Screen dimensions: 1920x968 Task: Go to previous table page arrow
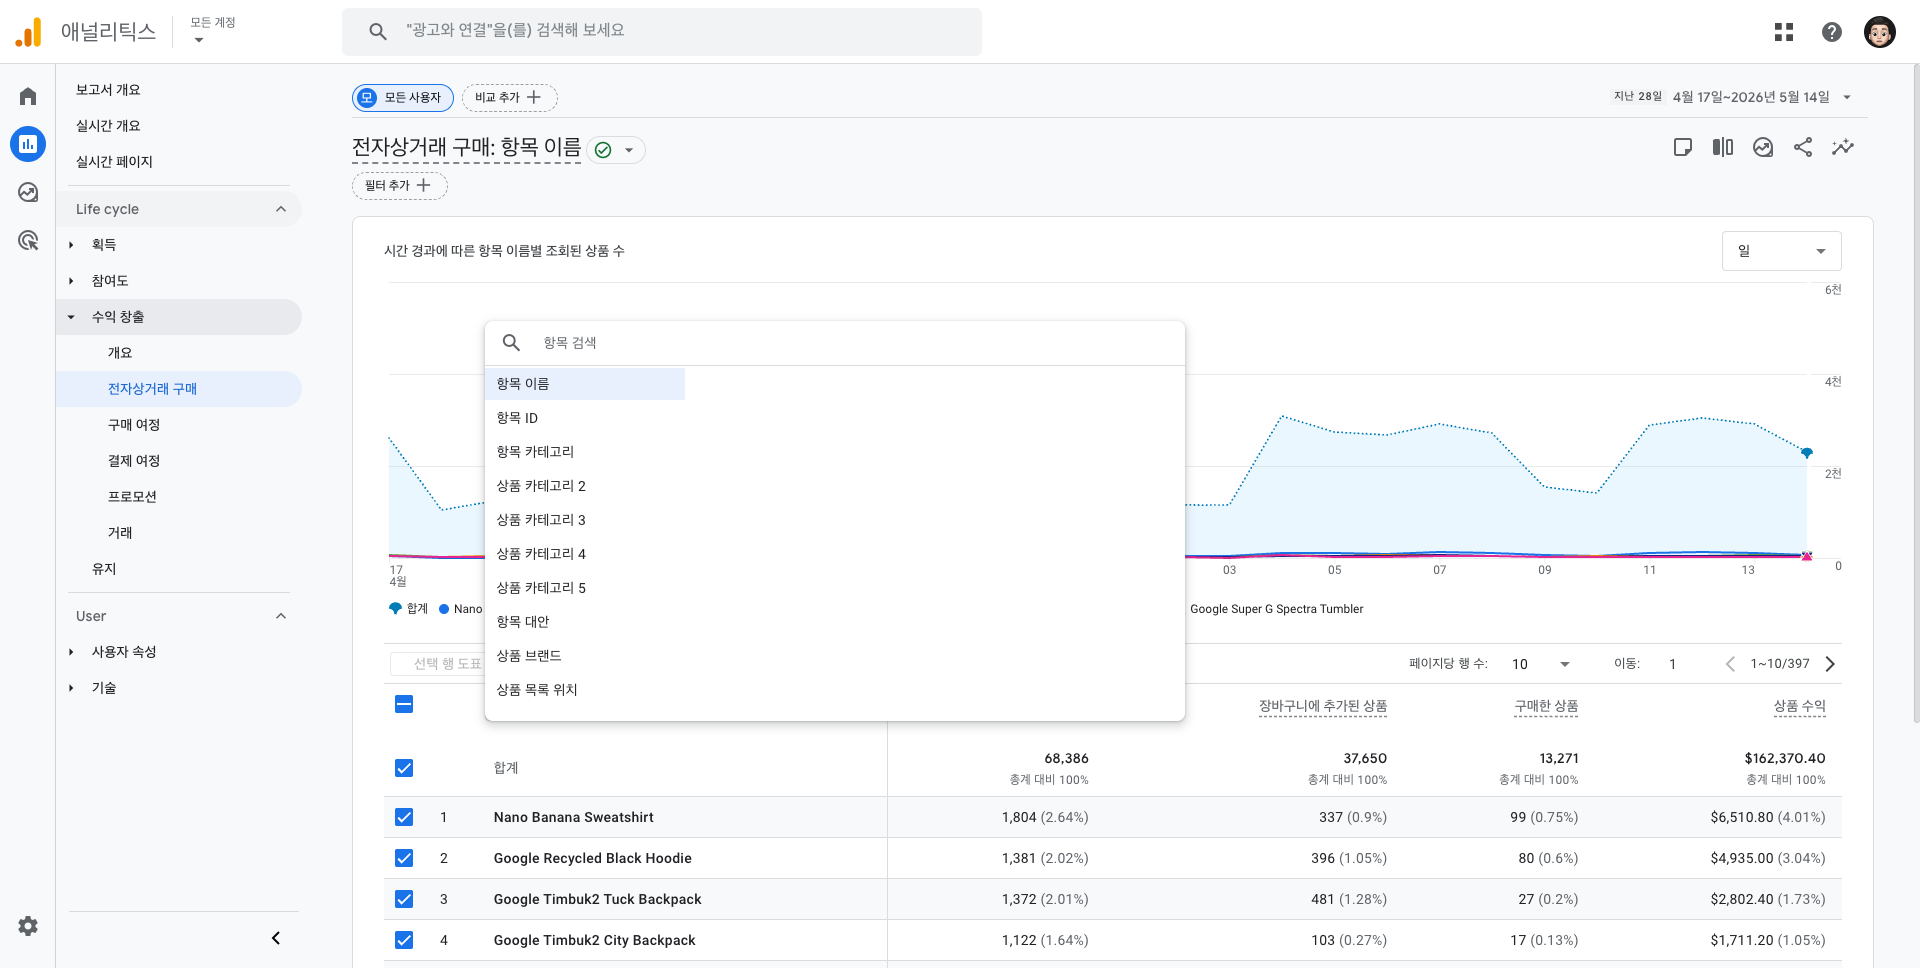(1730, 664)
